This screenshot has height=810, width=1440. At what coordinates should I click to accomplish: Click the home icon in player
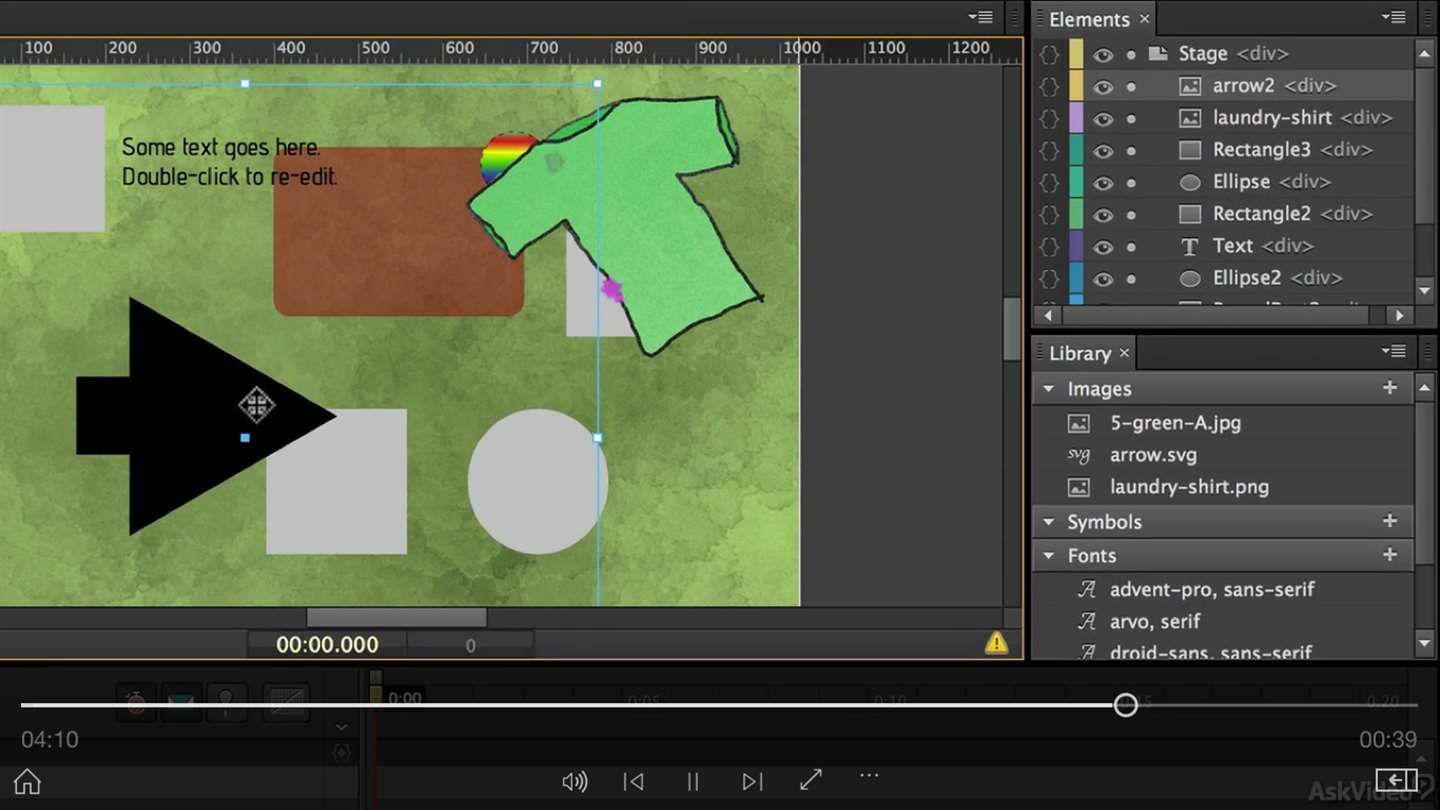27,781
